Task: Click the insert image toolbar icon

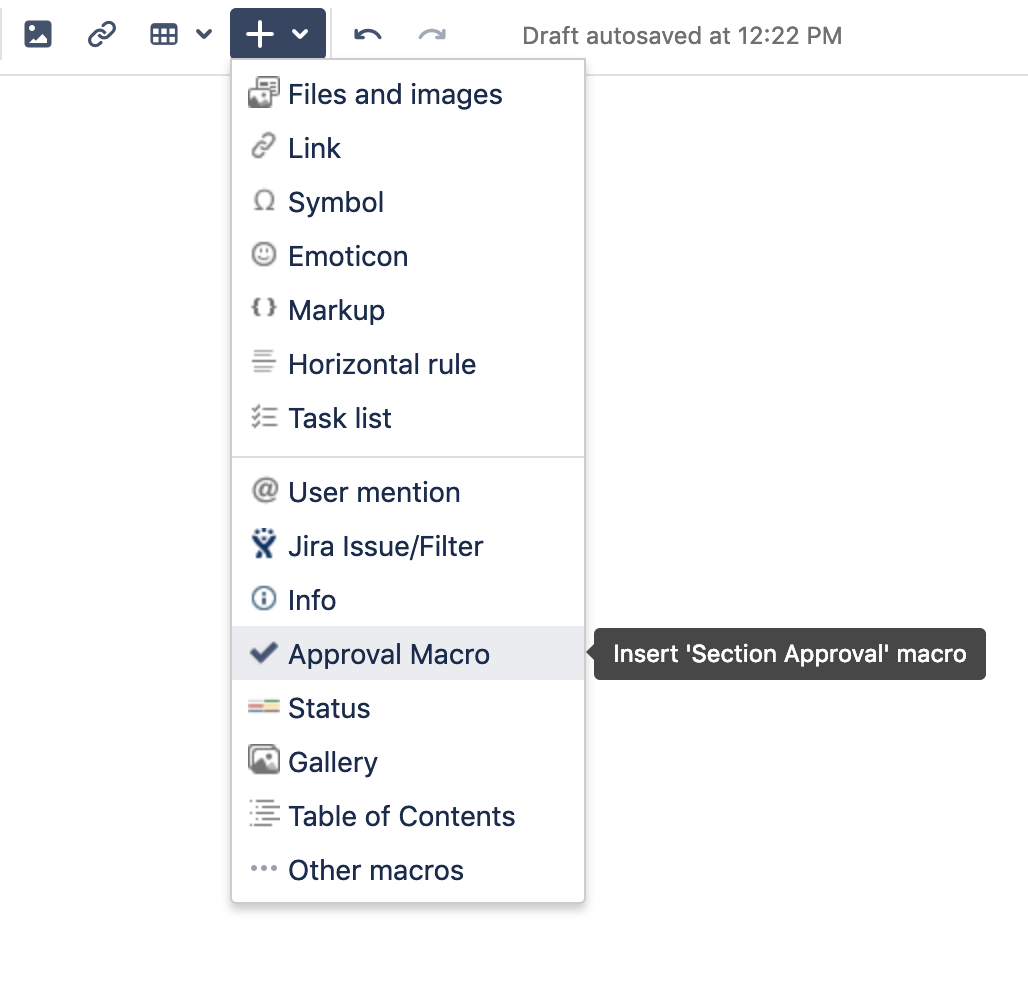Action: 38,35
